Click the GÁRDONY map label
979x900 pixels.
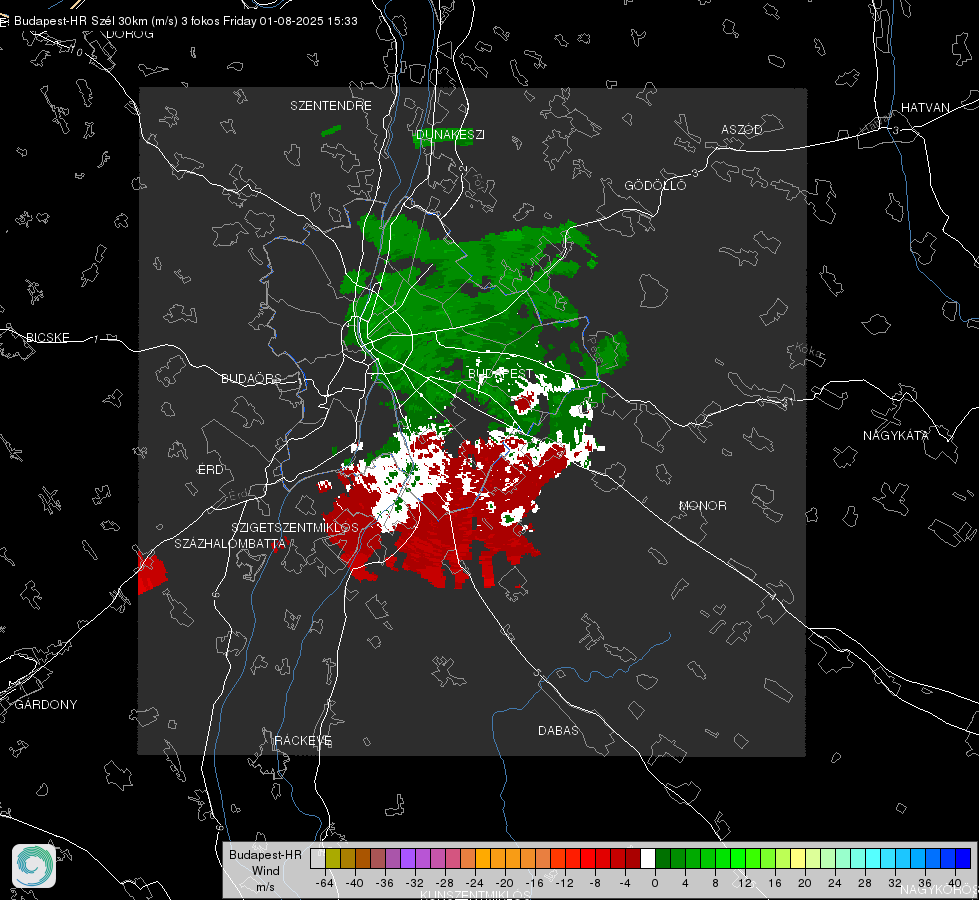[46, 705]
